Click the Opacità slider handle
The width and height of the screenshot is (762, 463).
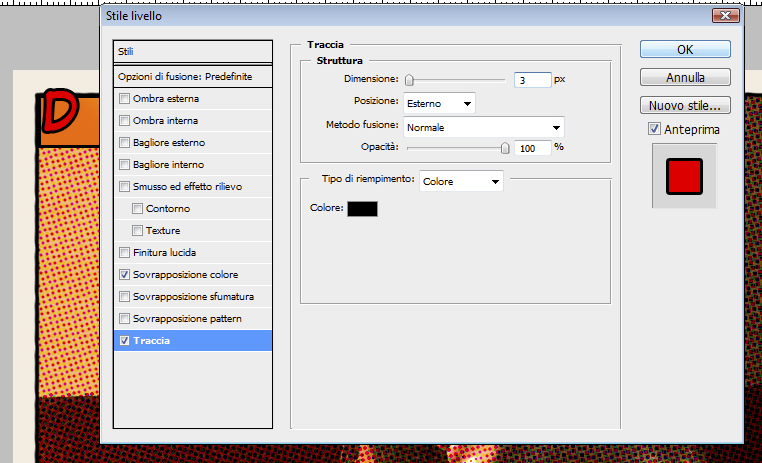coord(505,148)
